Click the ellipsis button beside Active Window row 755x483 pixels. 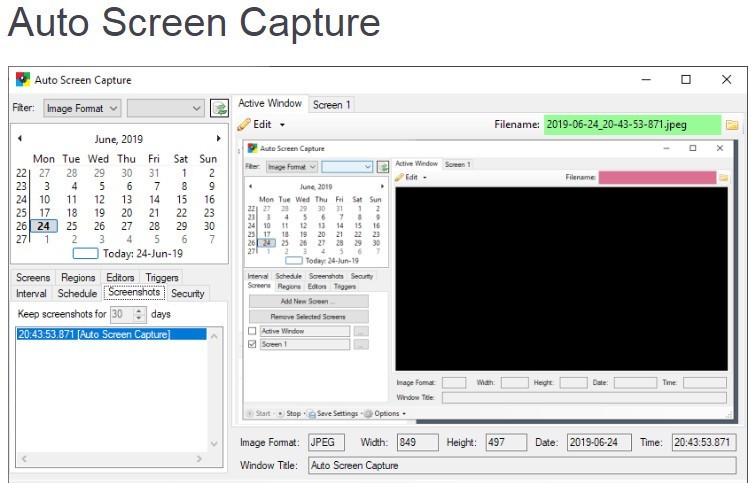click(x=361, y=331)
